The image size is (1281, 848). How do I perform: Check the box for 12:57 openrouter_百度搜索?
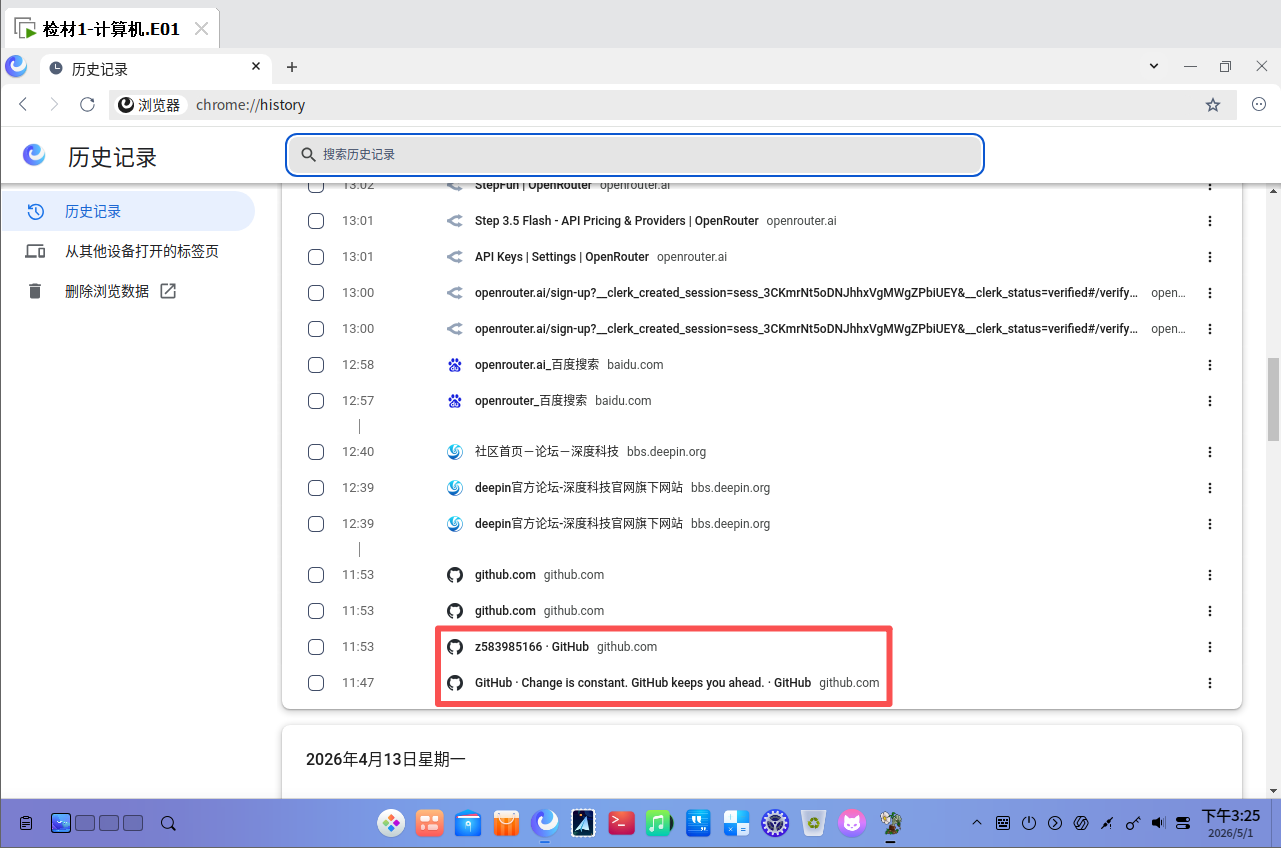316,401
